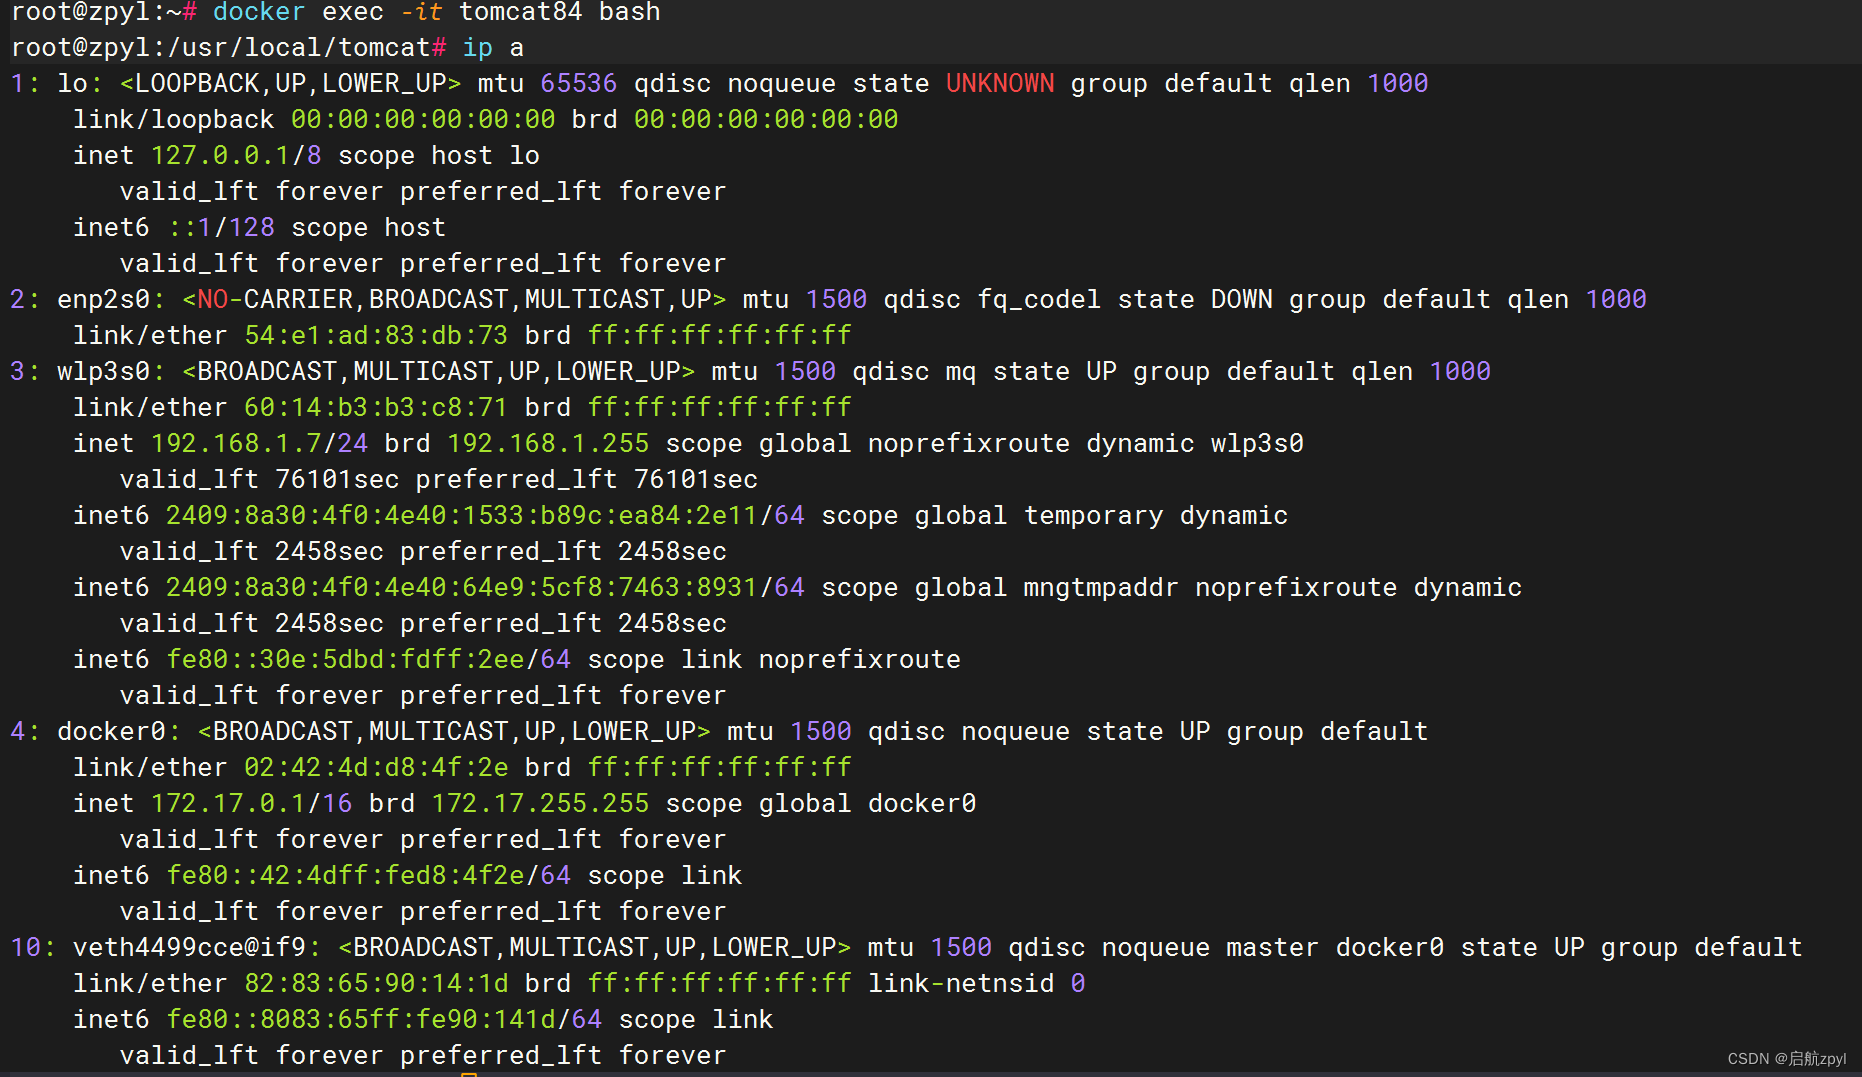
Task: Click the interface name docker0 on line 4
Action: (x=111, y=731)
